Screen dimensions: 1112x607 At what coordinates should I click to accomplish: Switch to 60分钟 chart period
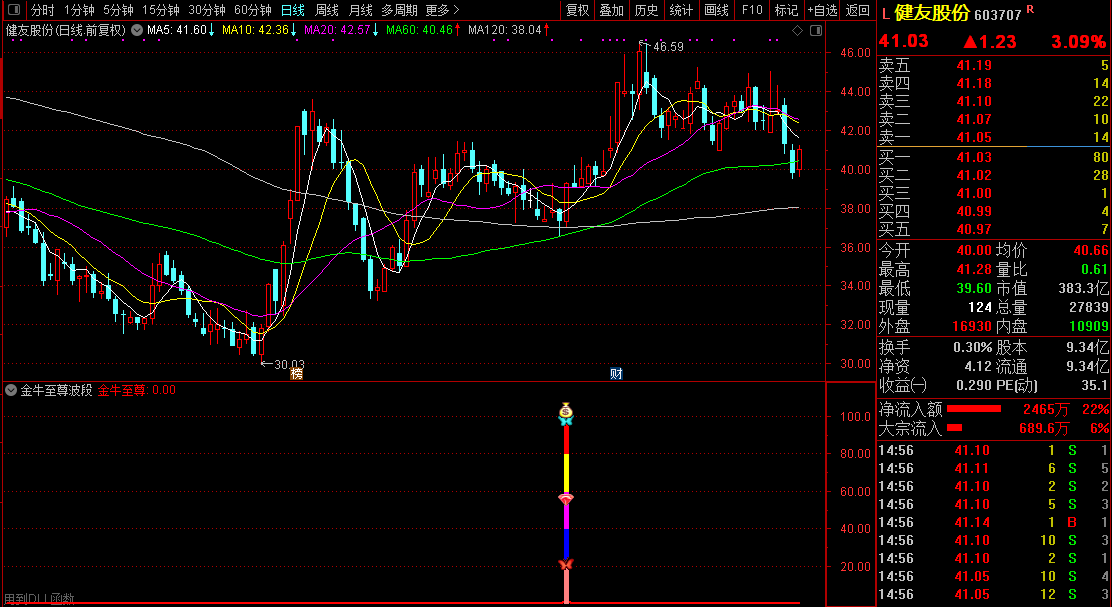click(253, 10)
